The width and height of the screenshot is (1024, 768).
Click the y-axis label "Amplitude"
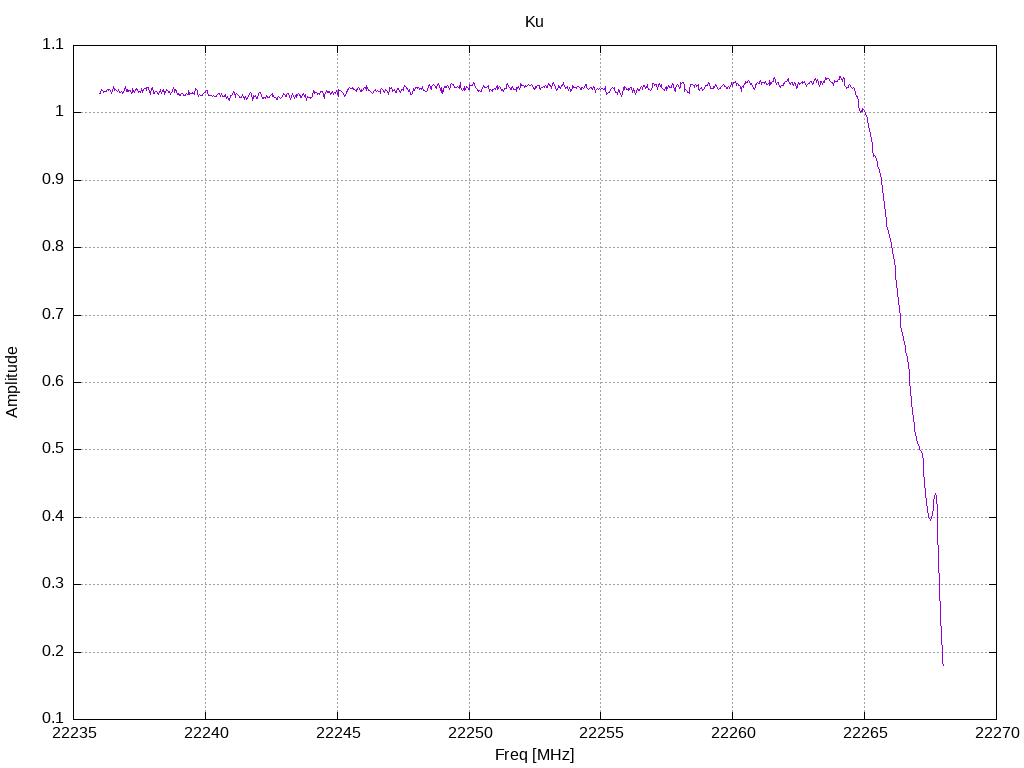pos(12,382)
